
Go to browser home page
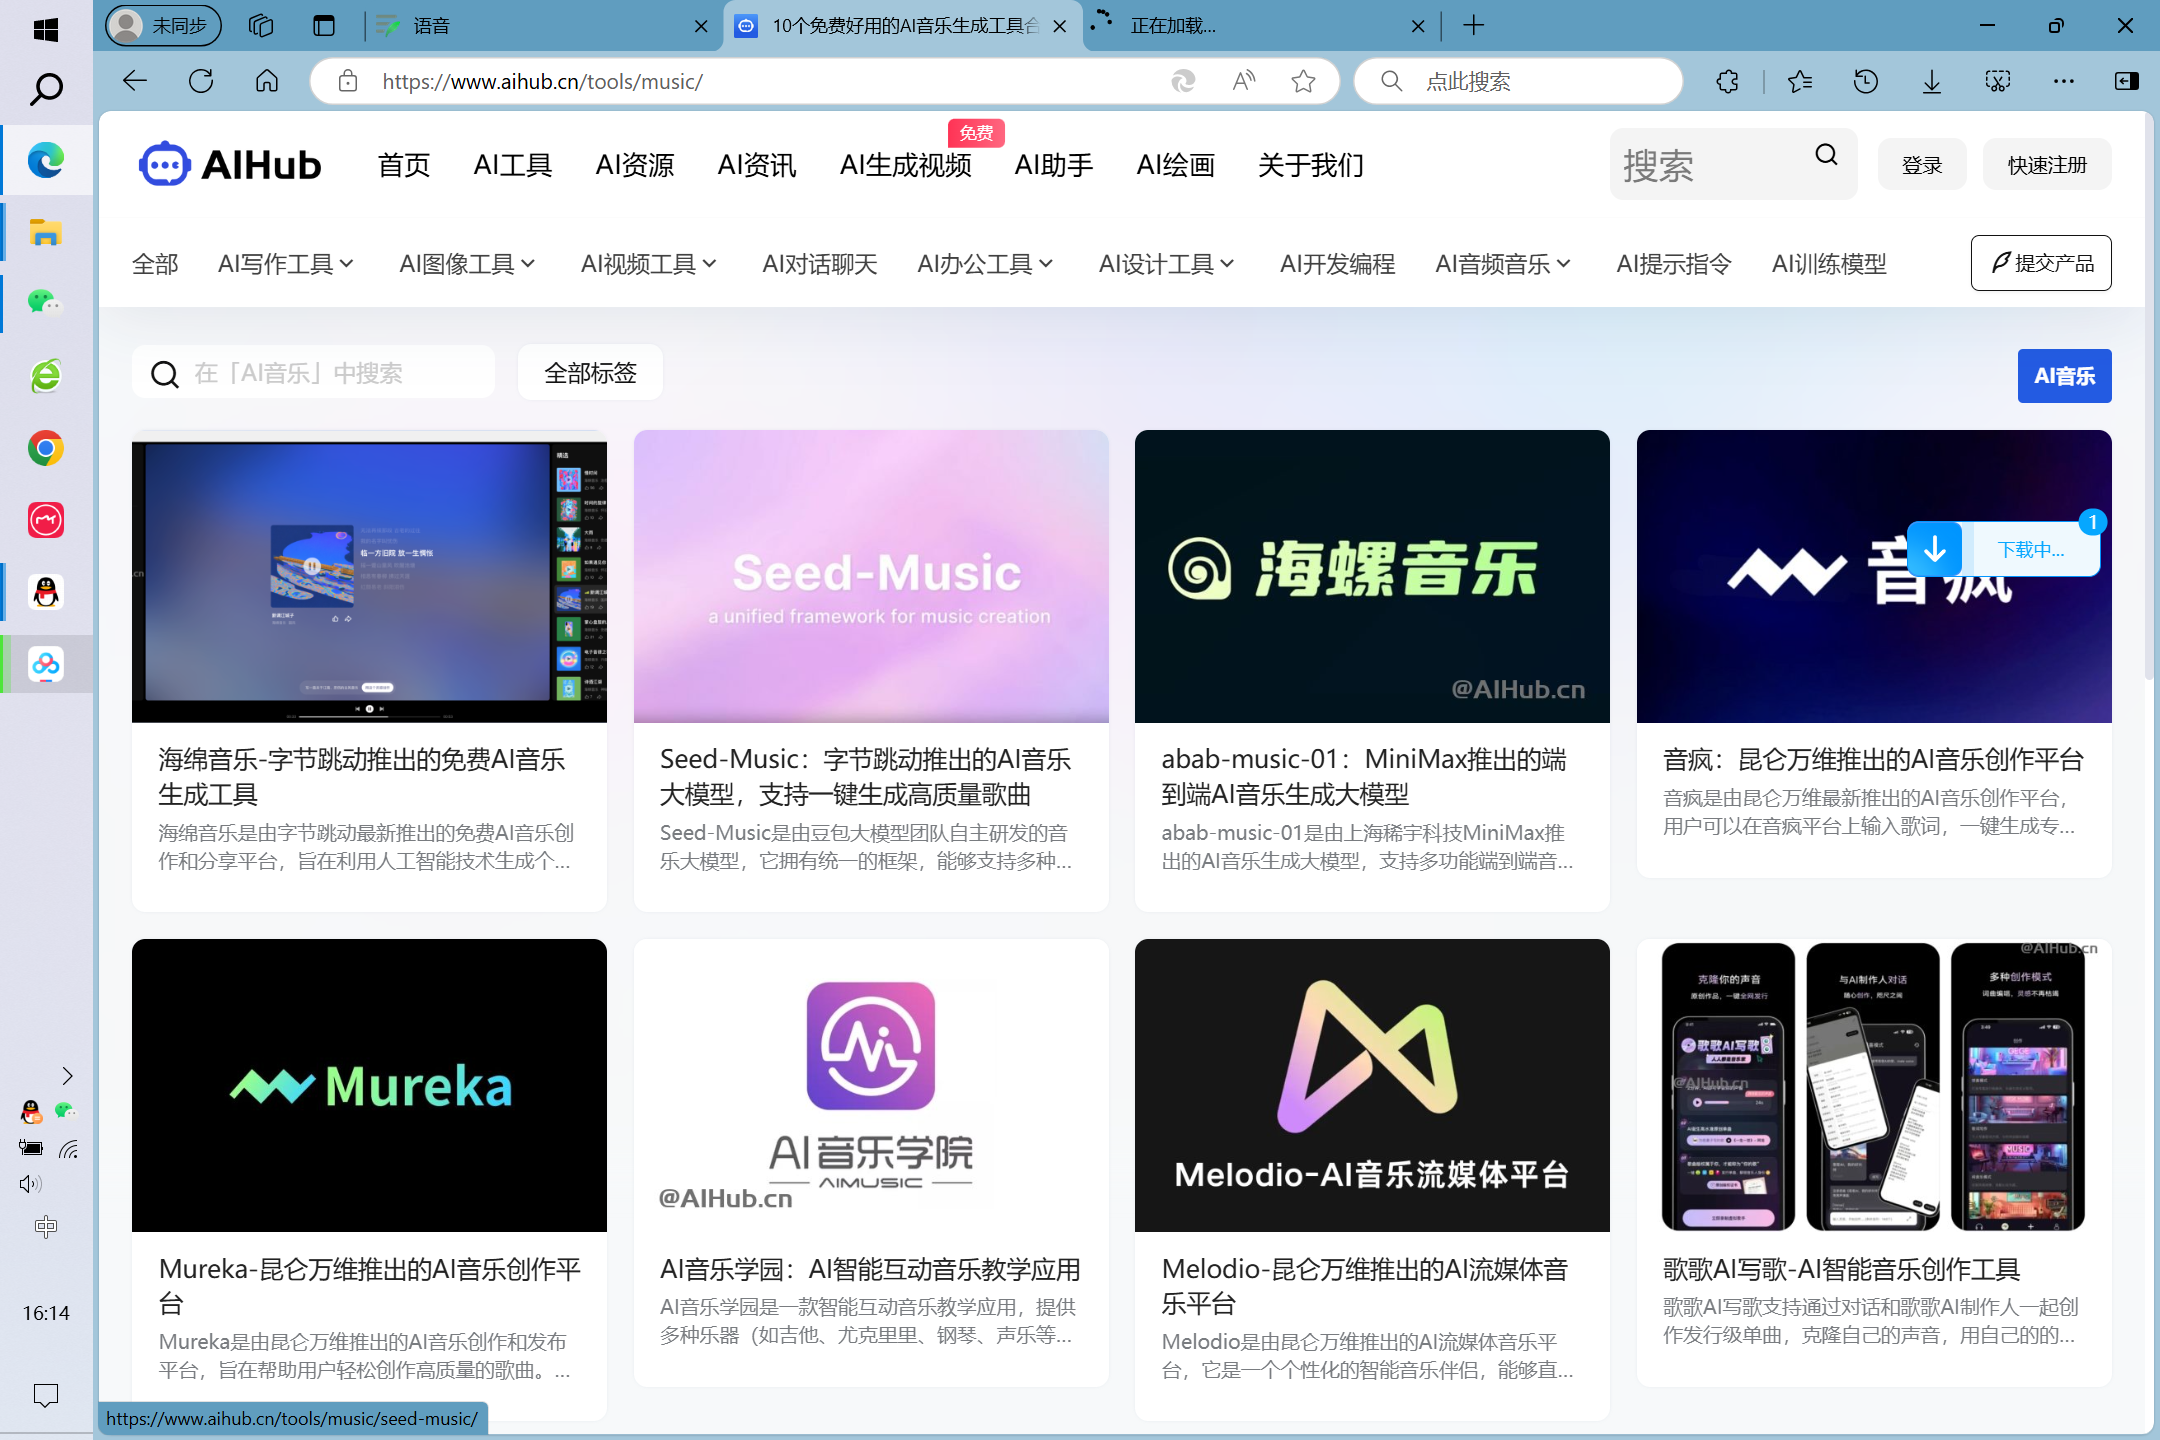pos(267,81)
